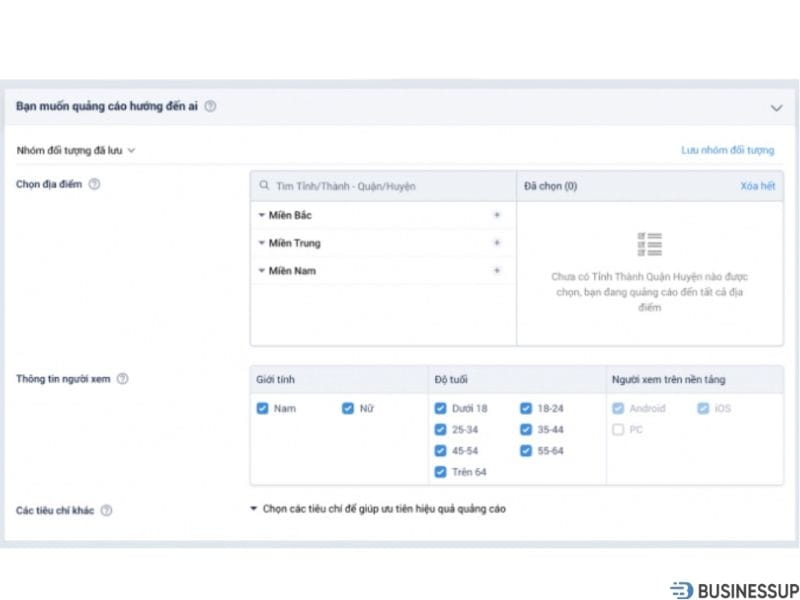Expand the Miền Bắc region tree
The image size is (800, 600).
coord(262,215)
